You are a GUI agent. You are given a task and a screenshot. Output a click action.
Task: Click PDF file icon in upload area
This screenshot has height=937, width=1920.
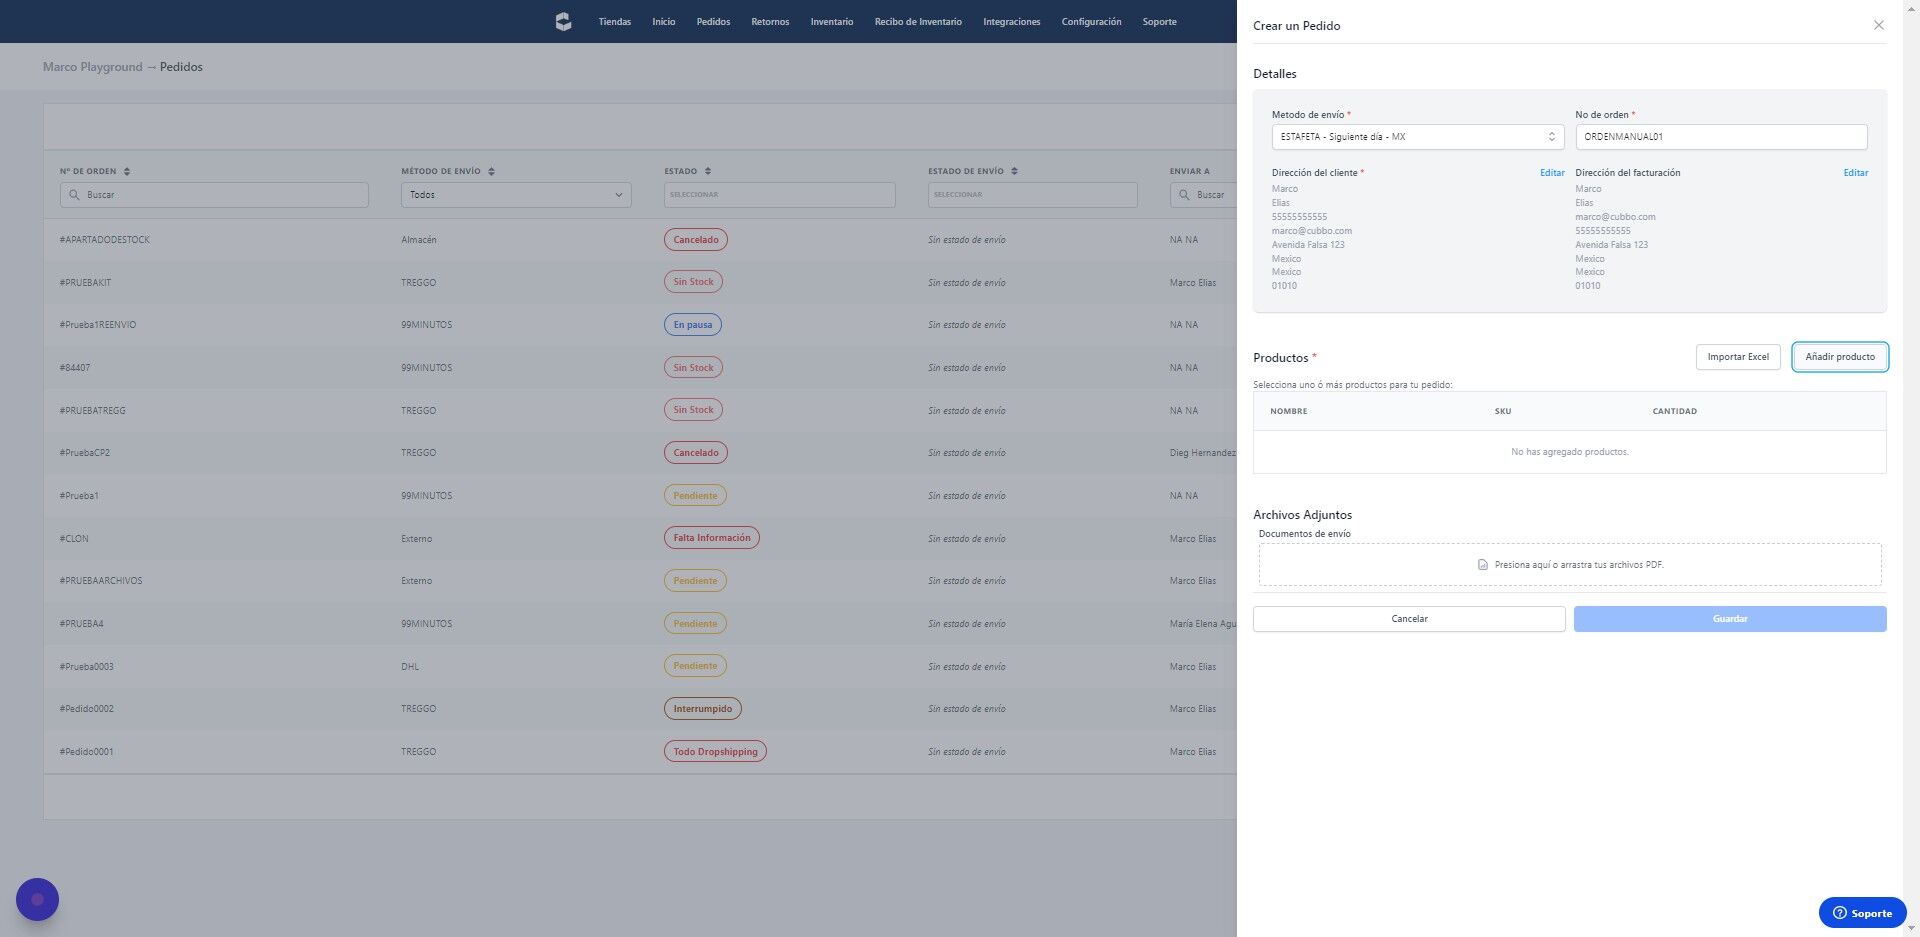coord(1483,565)
